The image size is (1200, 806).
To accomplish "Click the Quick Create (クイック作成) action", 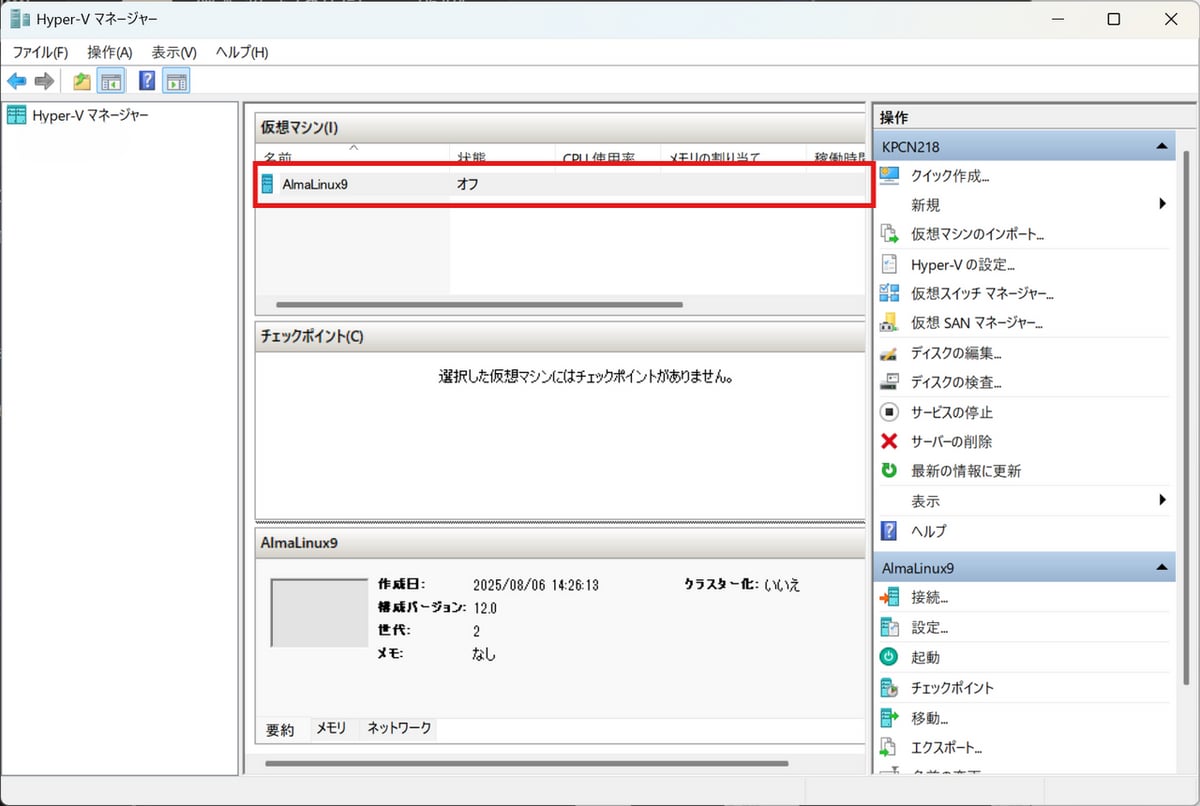I will [x=949, y=176].
